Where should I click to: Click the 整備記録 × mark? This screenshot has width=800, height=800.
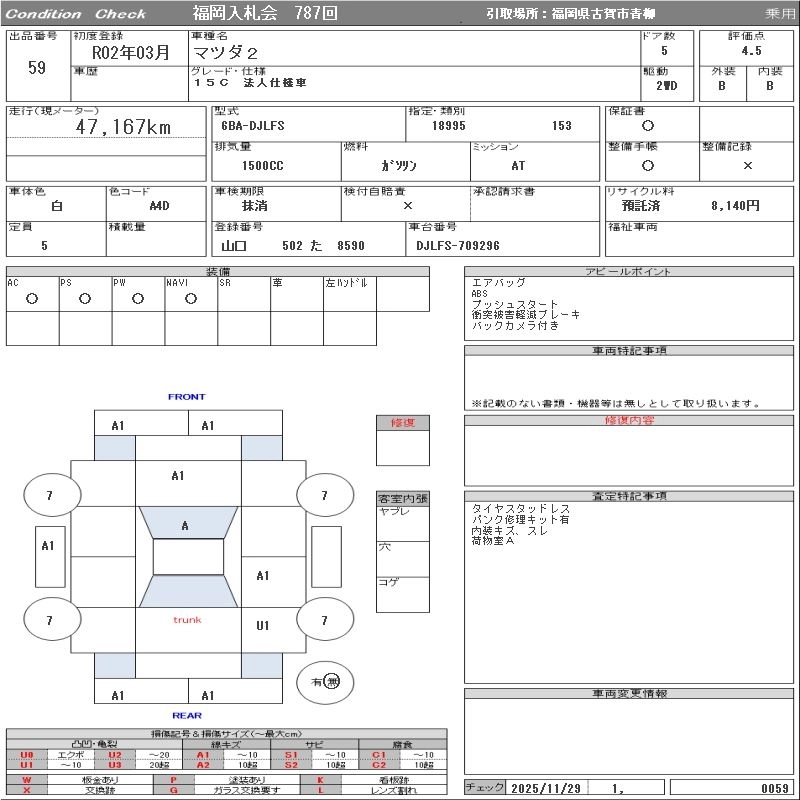(x=747, y=166)
